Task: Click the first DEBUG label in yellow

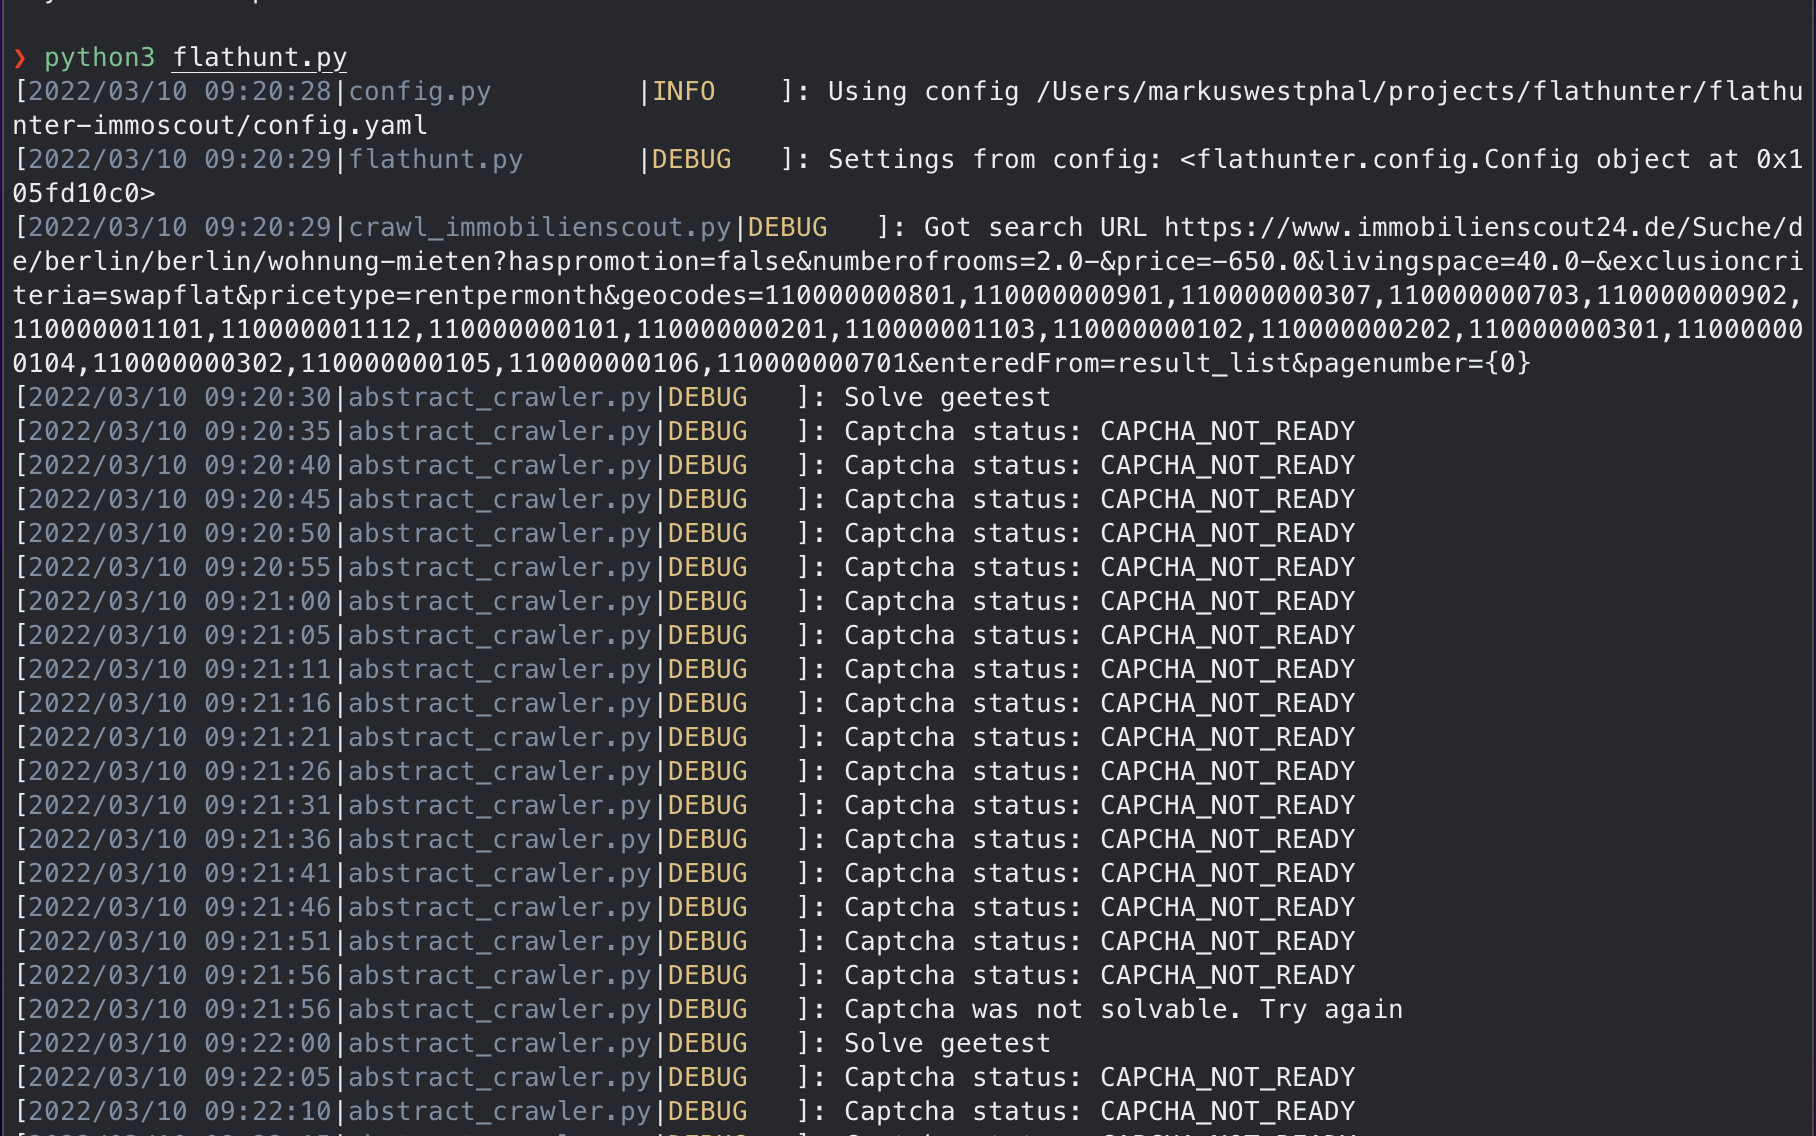Action: (692, 159)
